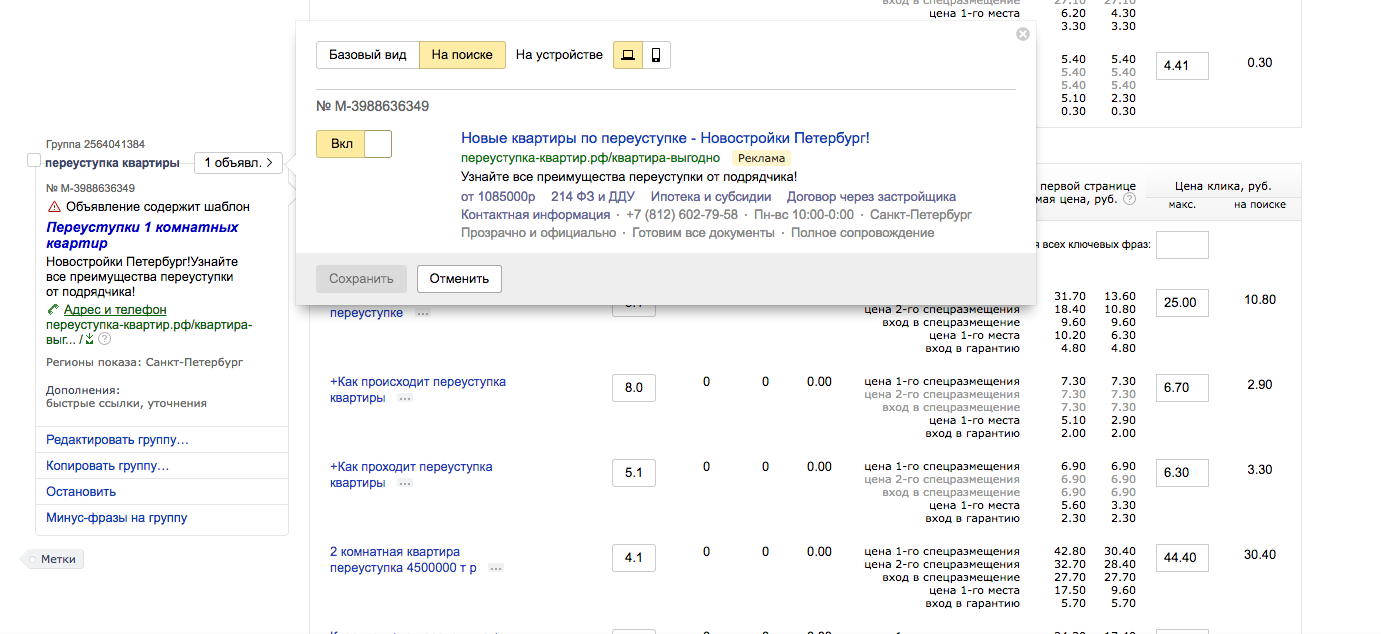
Task: Select mobile device preview icon
Action: (x=656, y=55)
